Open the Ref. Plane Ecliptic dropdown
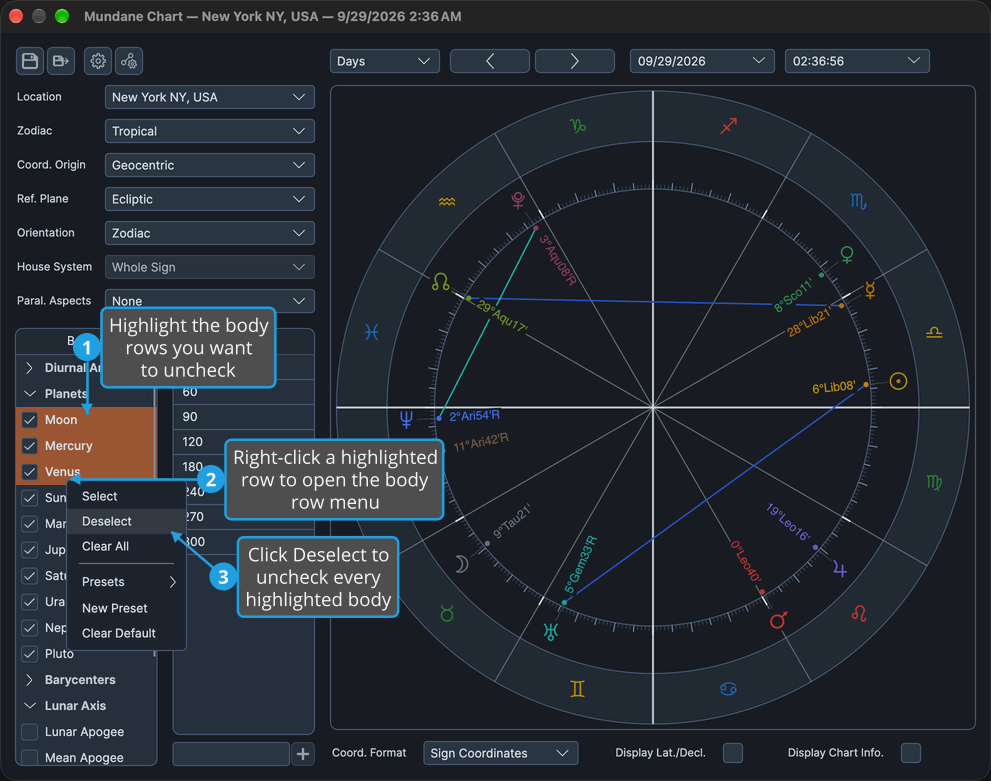991x781 pixels. click(x=210, y=200)
